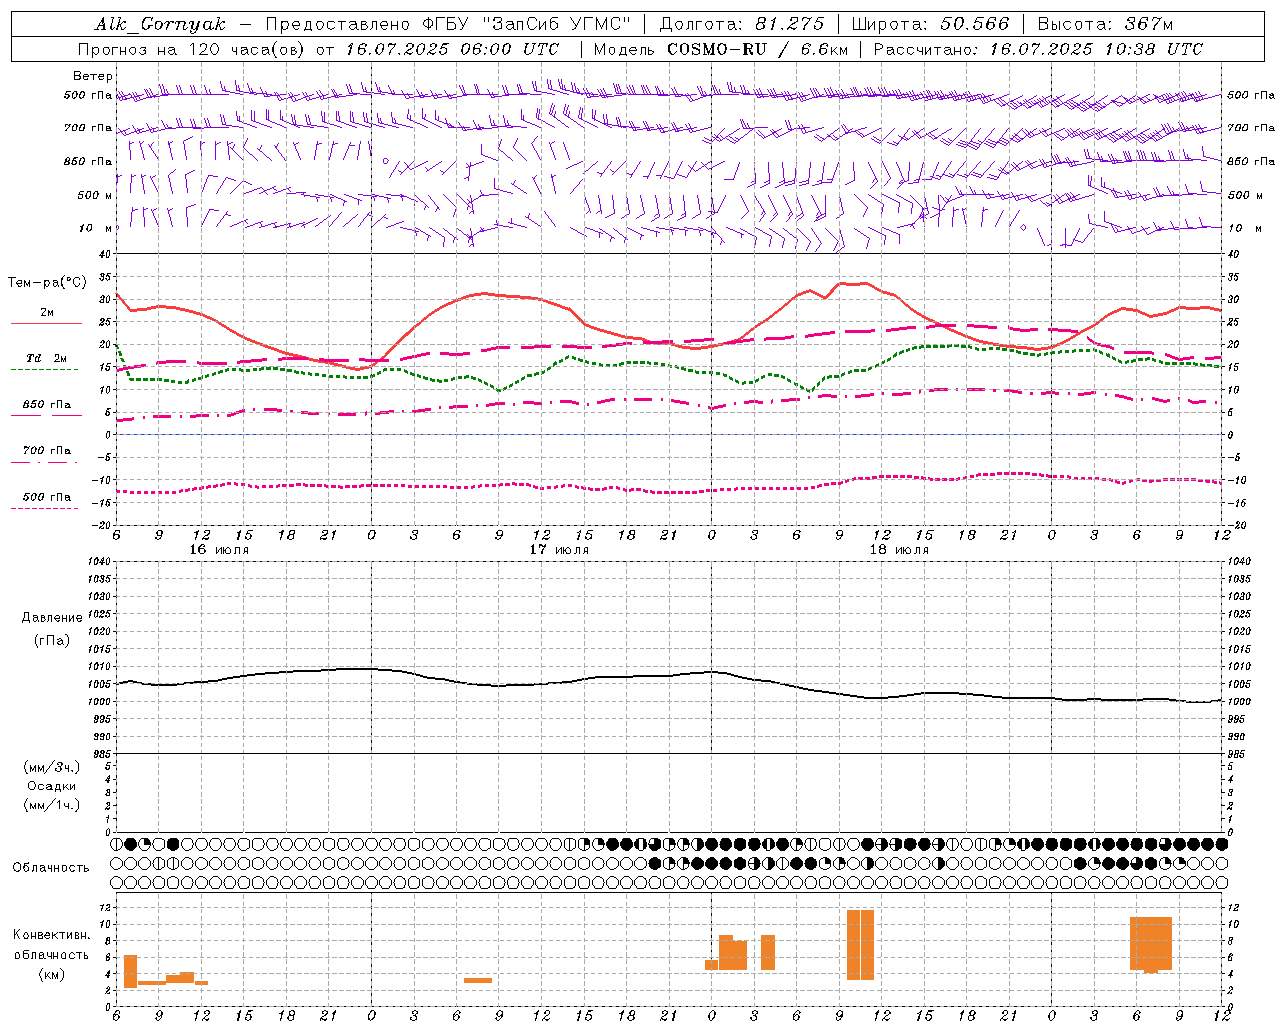The height and width of the screenshot is (1024, 1280).
Task: Click the 'Рассчитано: 16.07.2025 10:38 UTC' timestamp
Action: (x=1038, y=49)
